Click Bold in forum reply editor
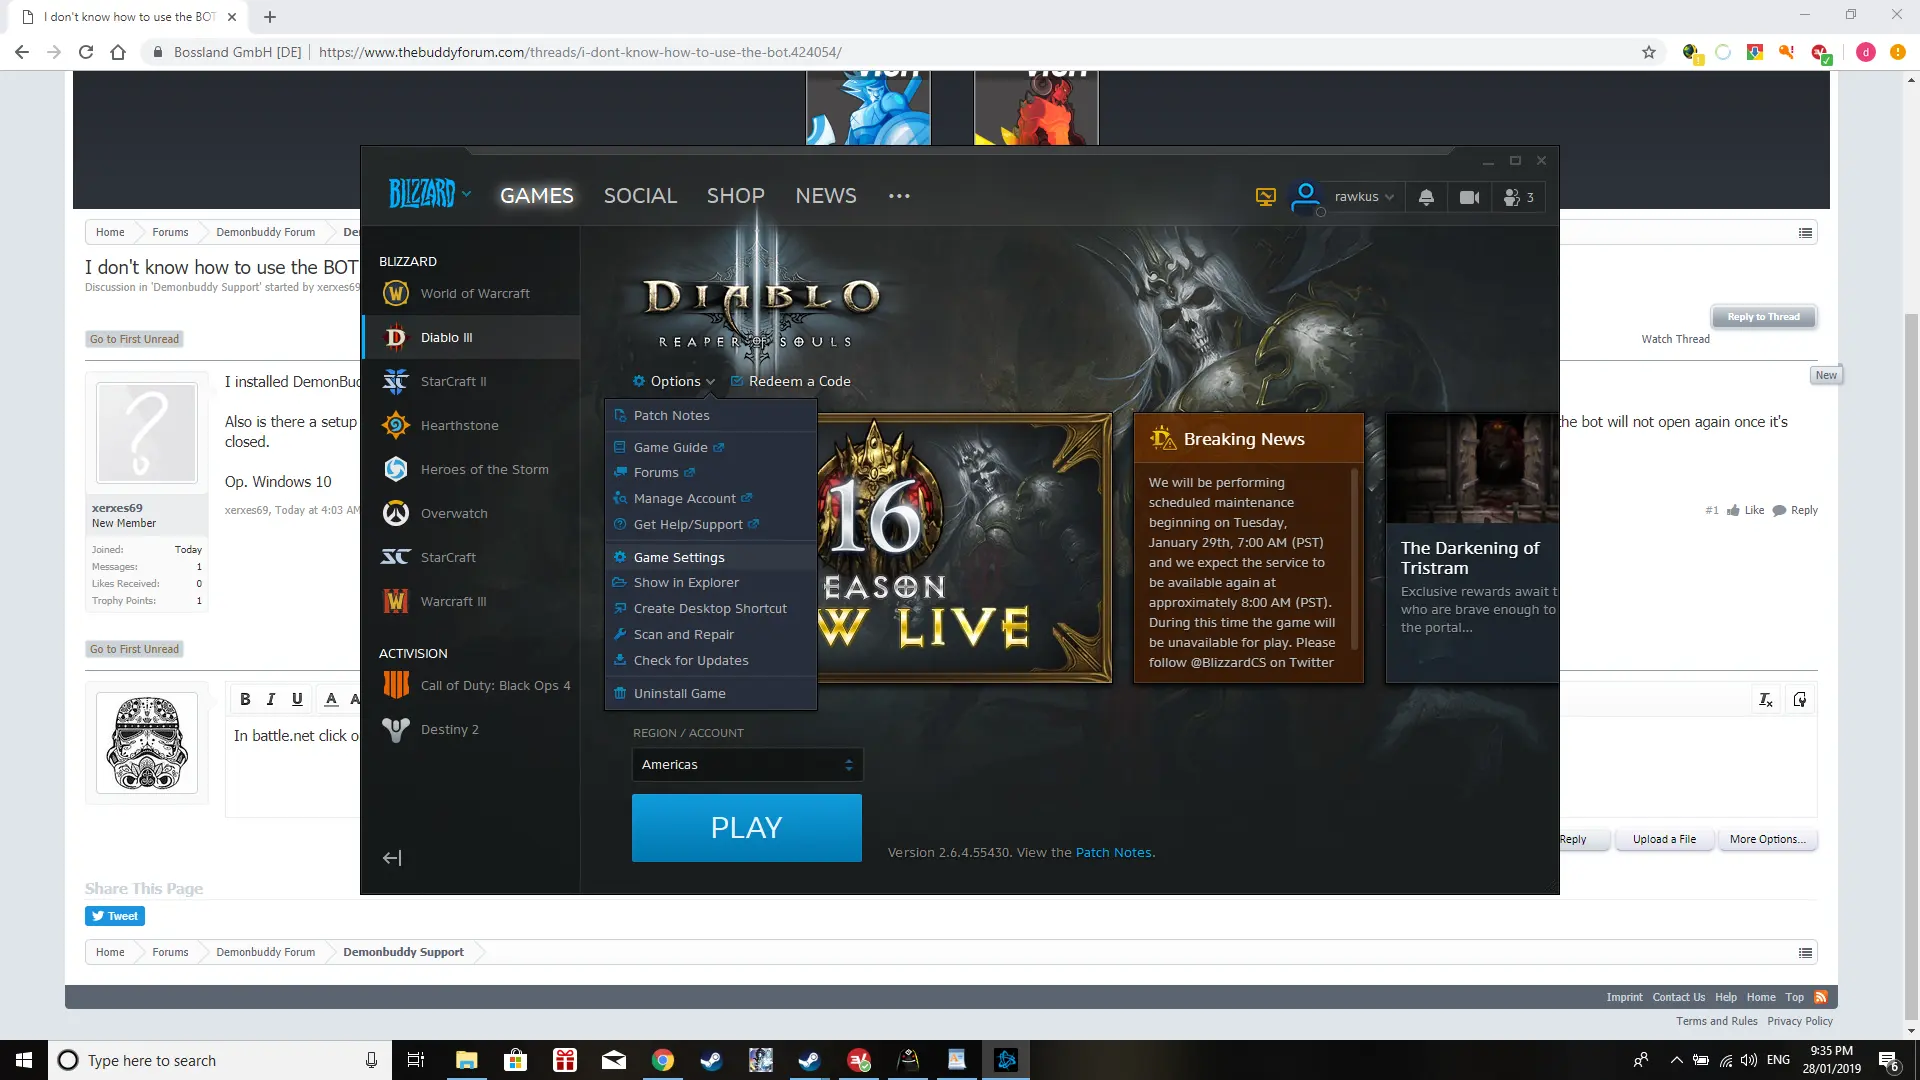1920x1080 pixels. point(245,699)
